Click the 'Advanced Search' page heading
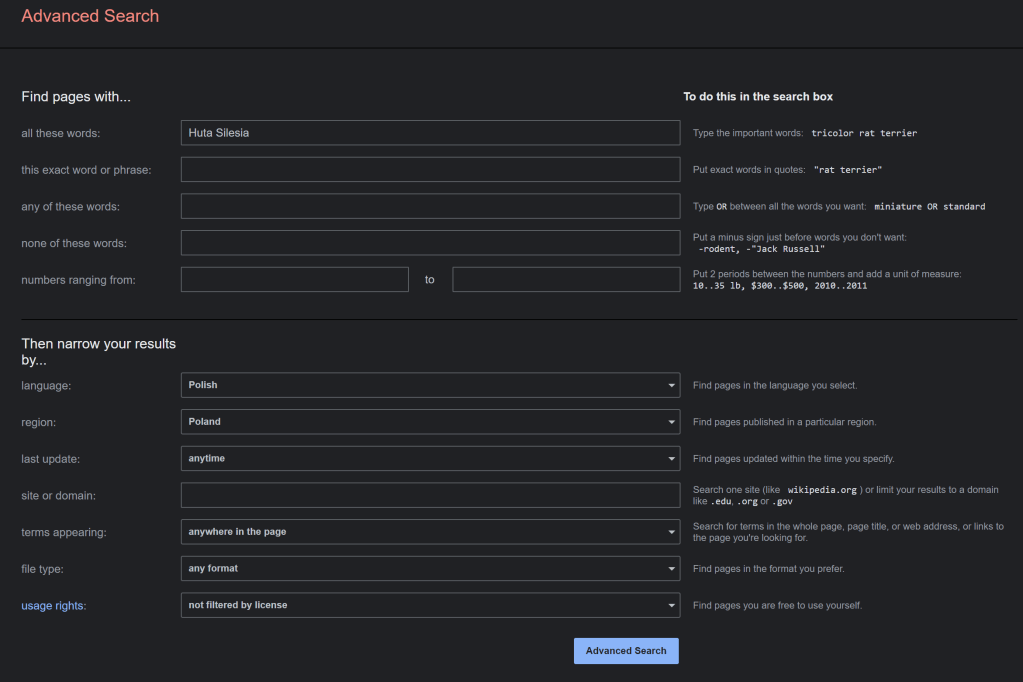 (90, 16)
